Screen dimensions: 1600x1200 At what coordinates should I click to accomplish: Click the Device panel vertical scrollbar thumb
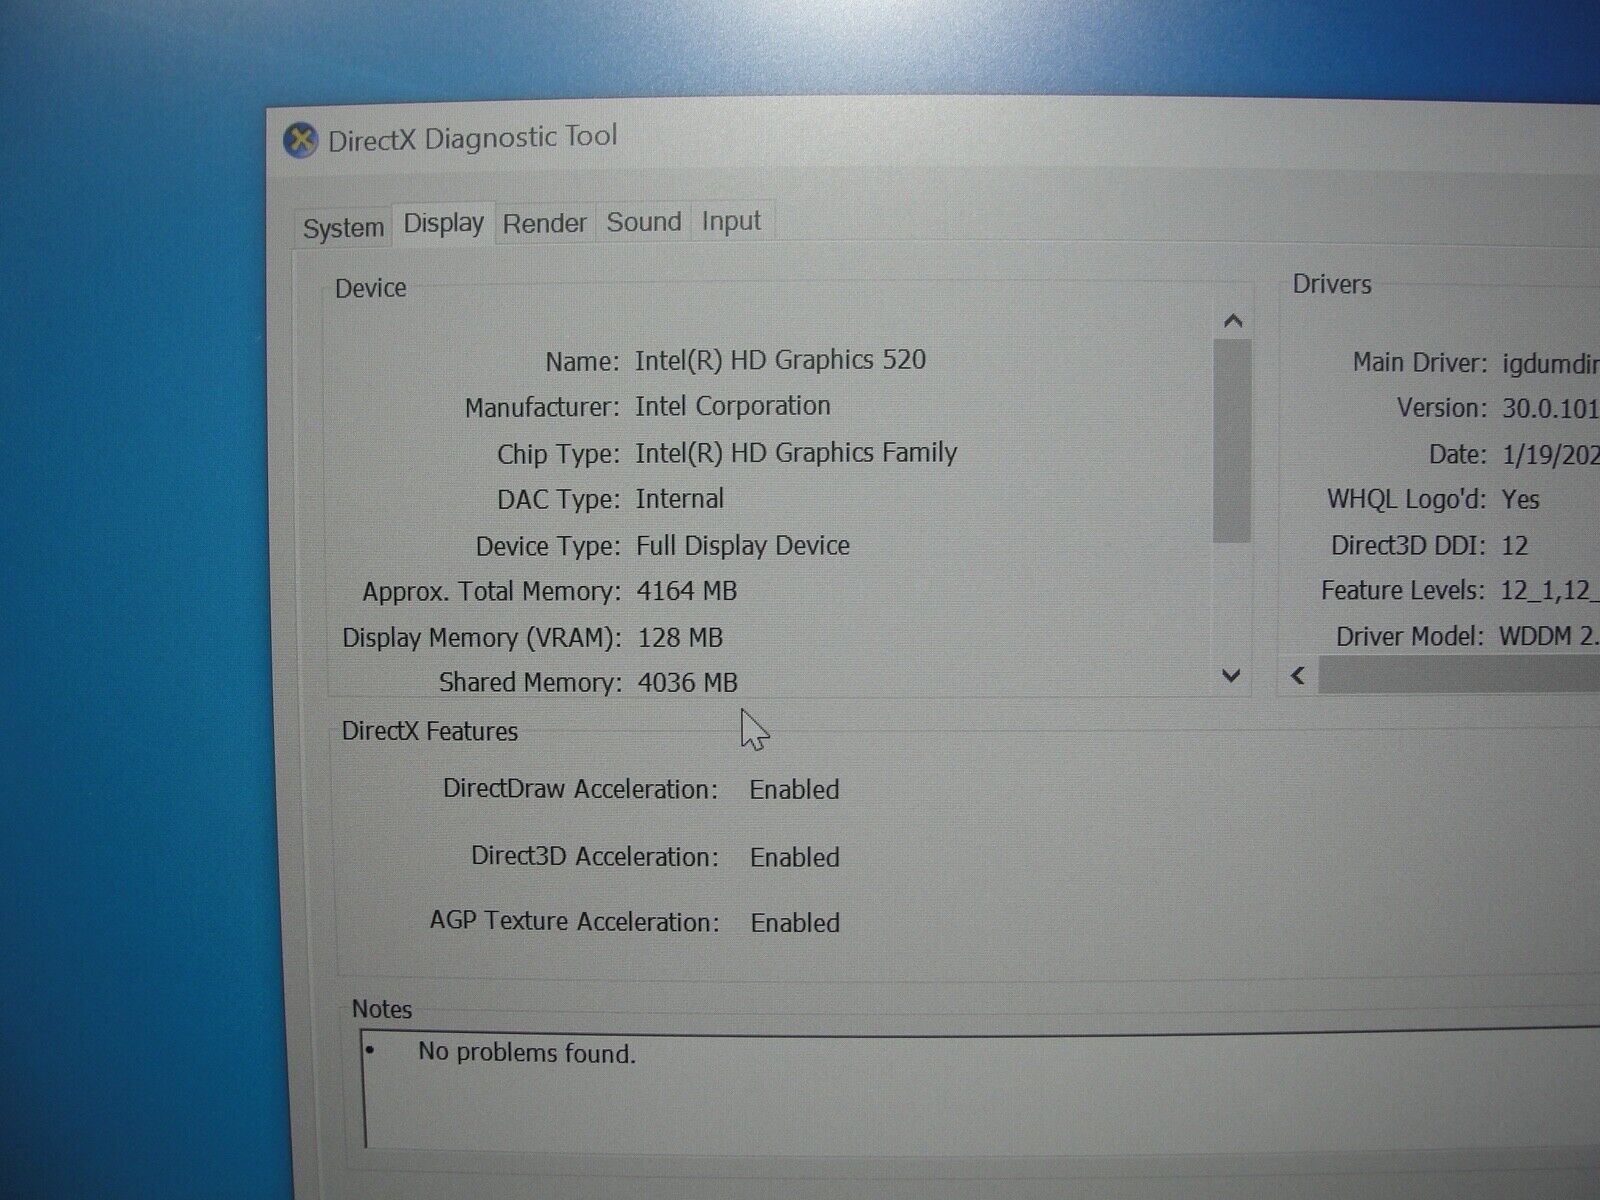[1232, 441]
